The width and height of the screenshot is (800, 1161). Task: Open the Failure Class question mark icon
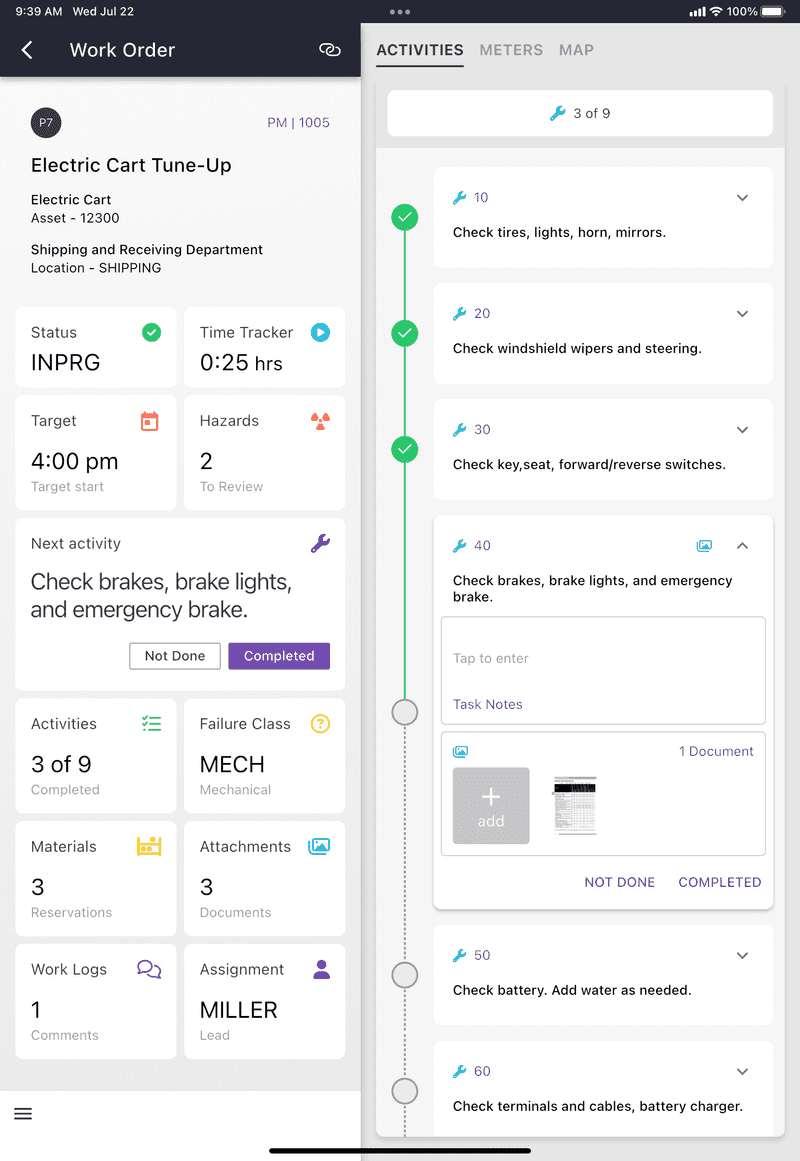pyautogui.click(x=320, y=723)
